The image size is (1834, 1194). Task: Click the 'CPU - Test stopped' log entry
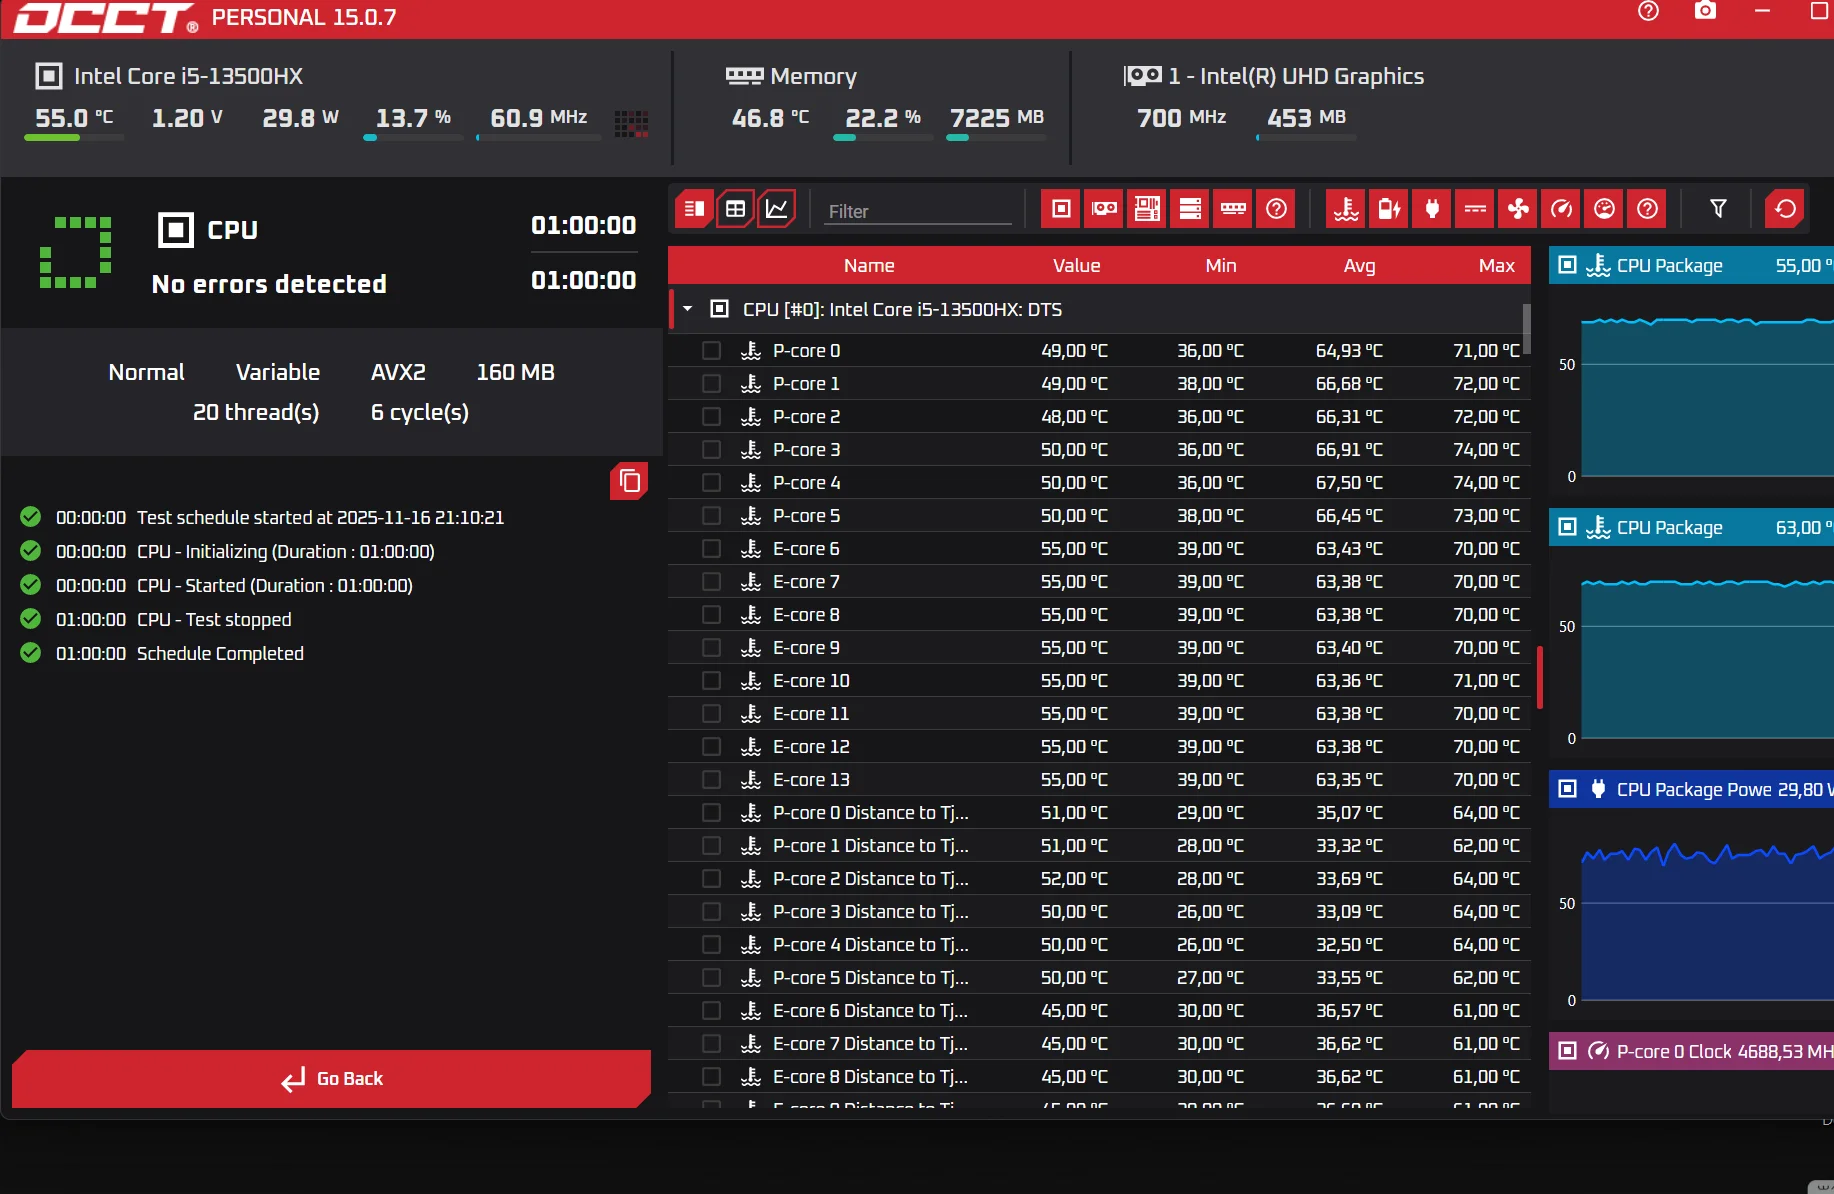pyautogui.click(x=214, y=619)
